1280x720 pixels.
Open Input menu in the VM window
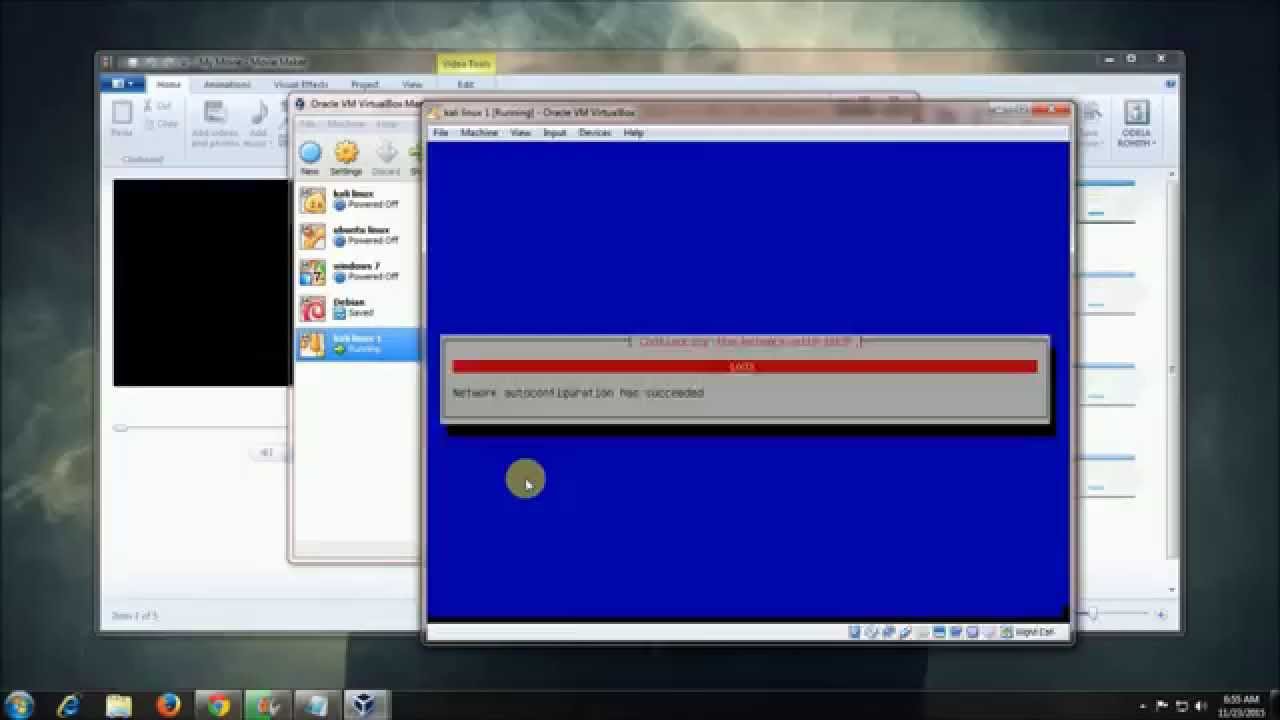(x=554, y=132)
